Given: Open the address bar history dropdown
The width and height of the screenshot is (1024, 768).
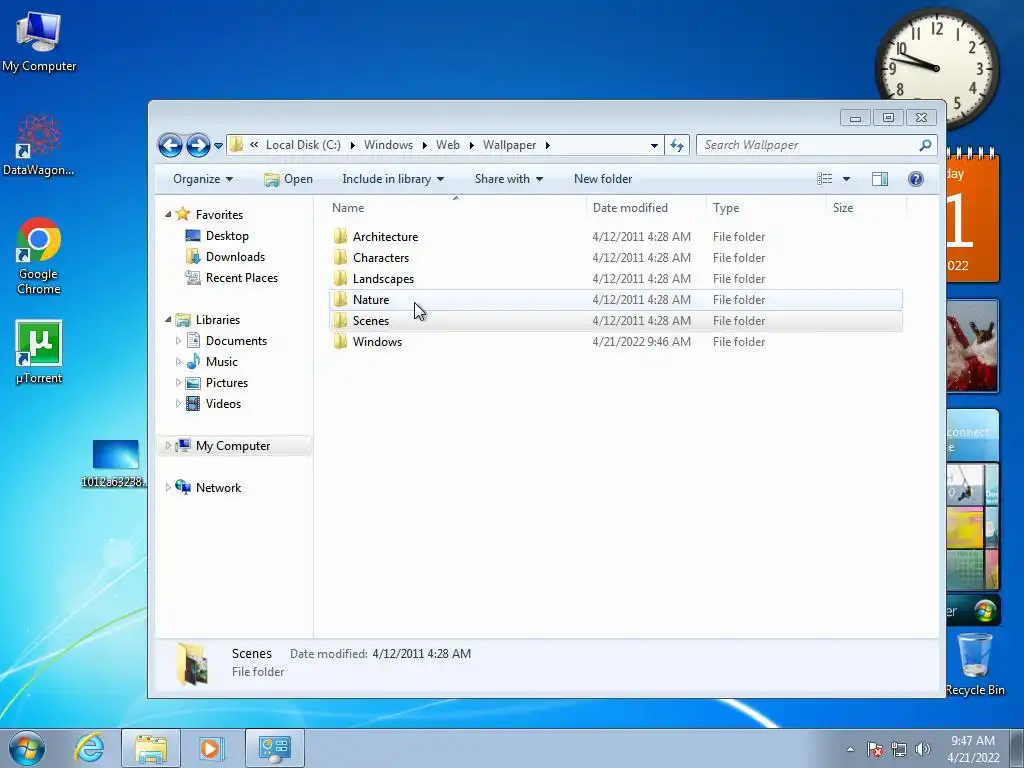Looking at the screenshot, I should coord(654,146).
